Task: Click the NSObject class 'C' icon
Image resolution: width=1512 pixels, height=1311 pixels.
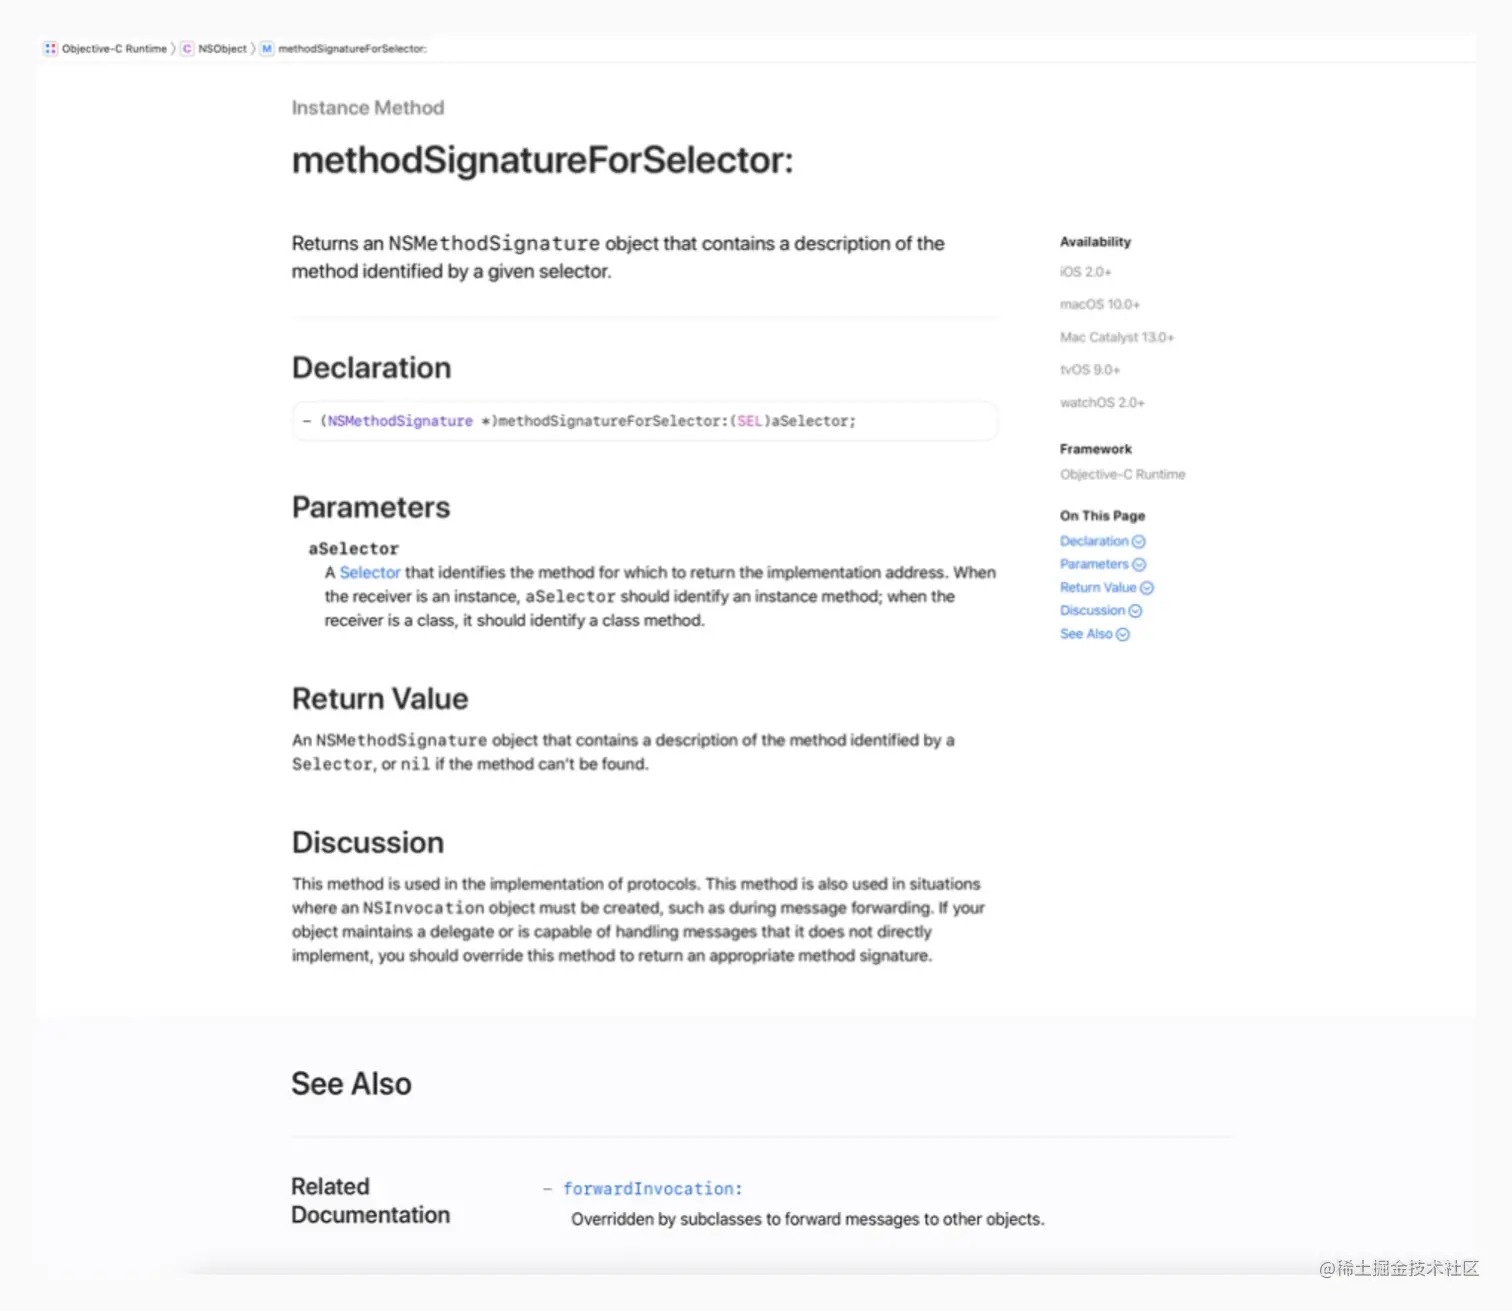Action: [x=187, y=48]
